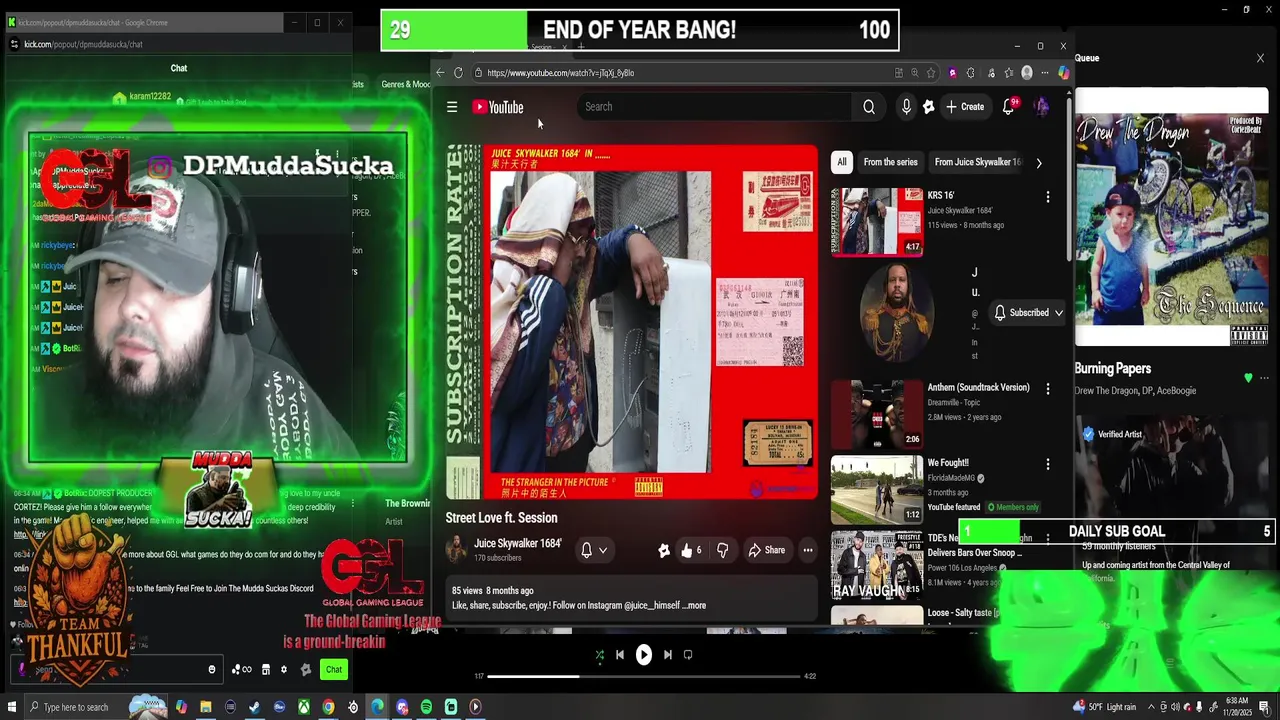Toggle shuffle in the Spotify player
1280x720 pixels.
(x=599, y=655)
